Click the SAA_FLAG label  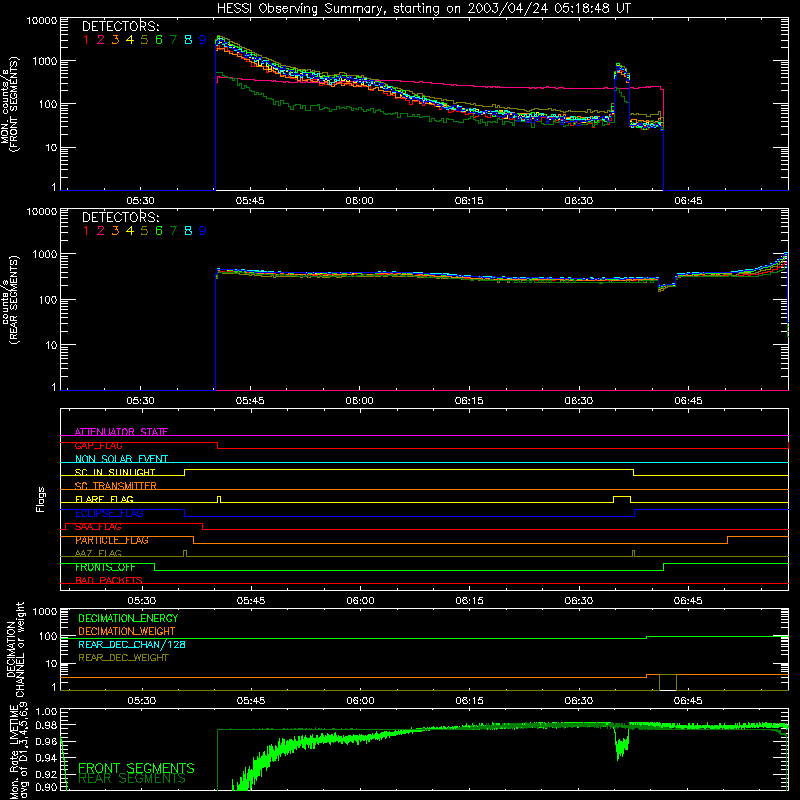point(98,527)
